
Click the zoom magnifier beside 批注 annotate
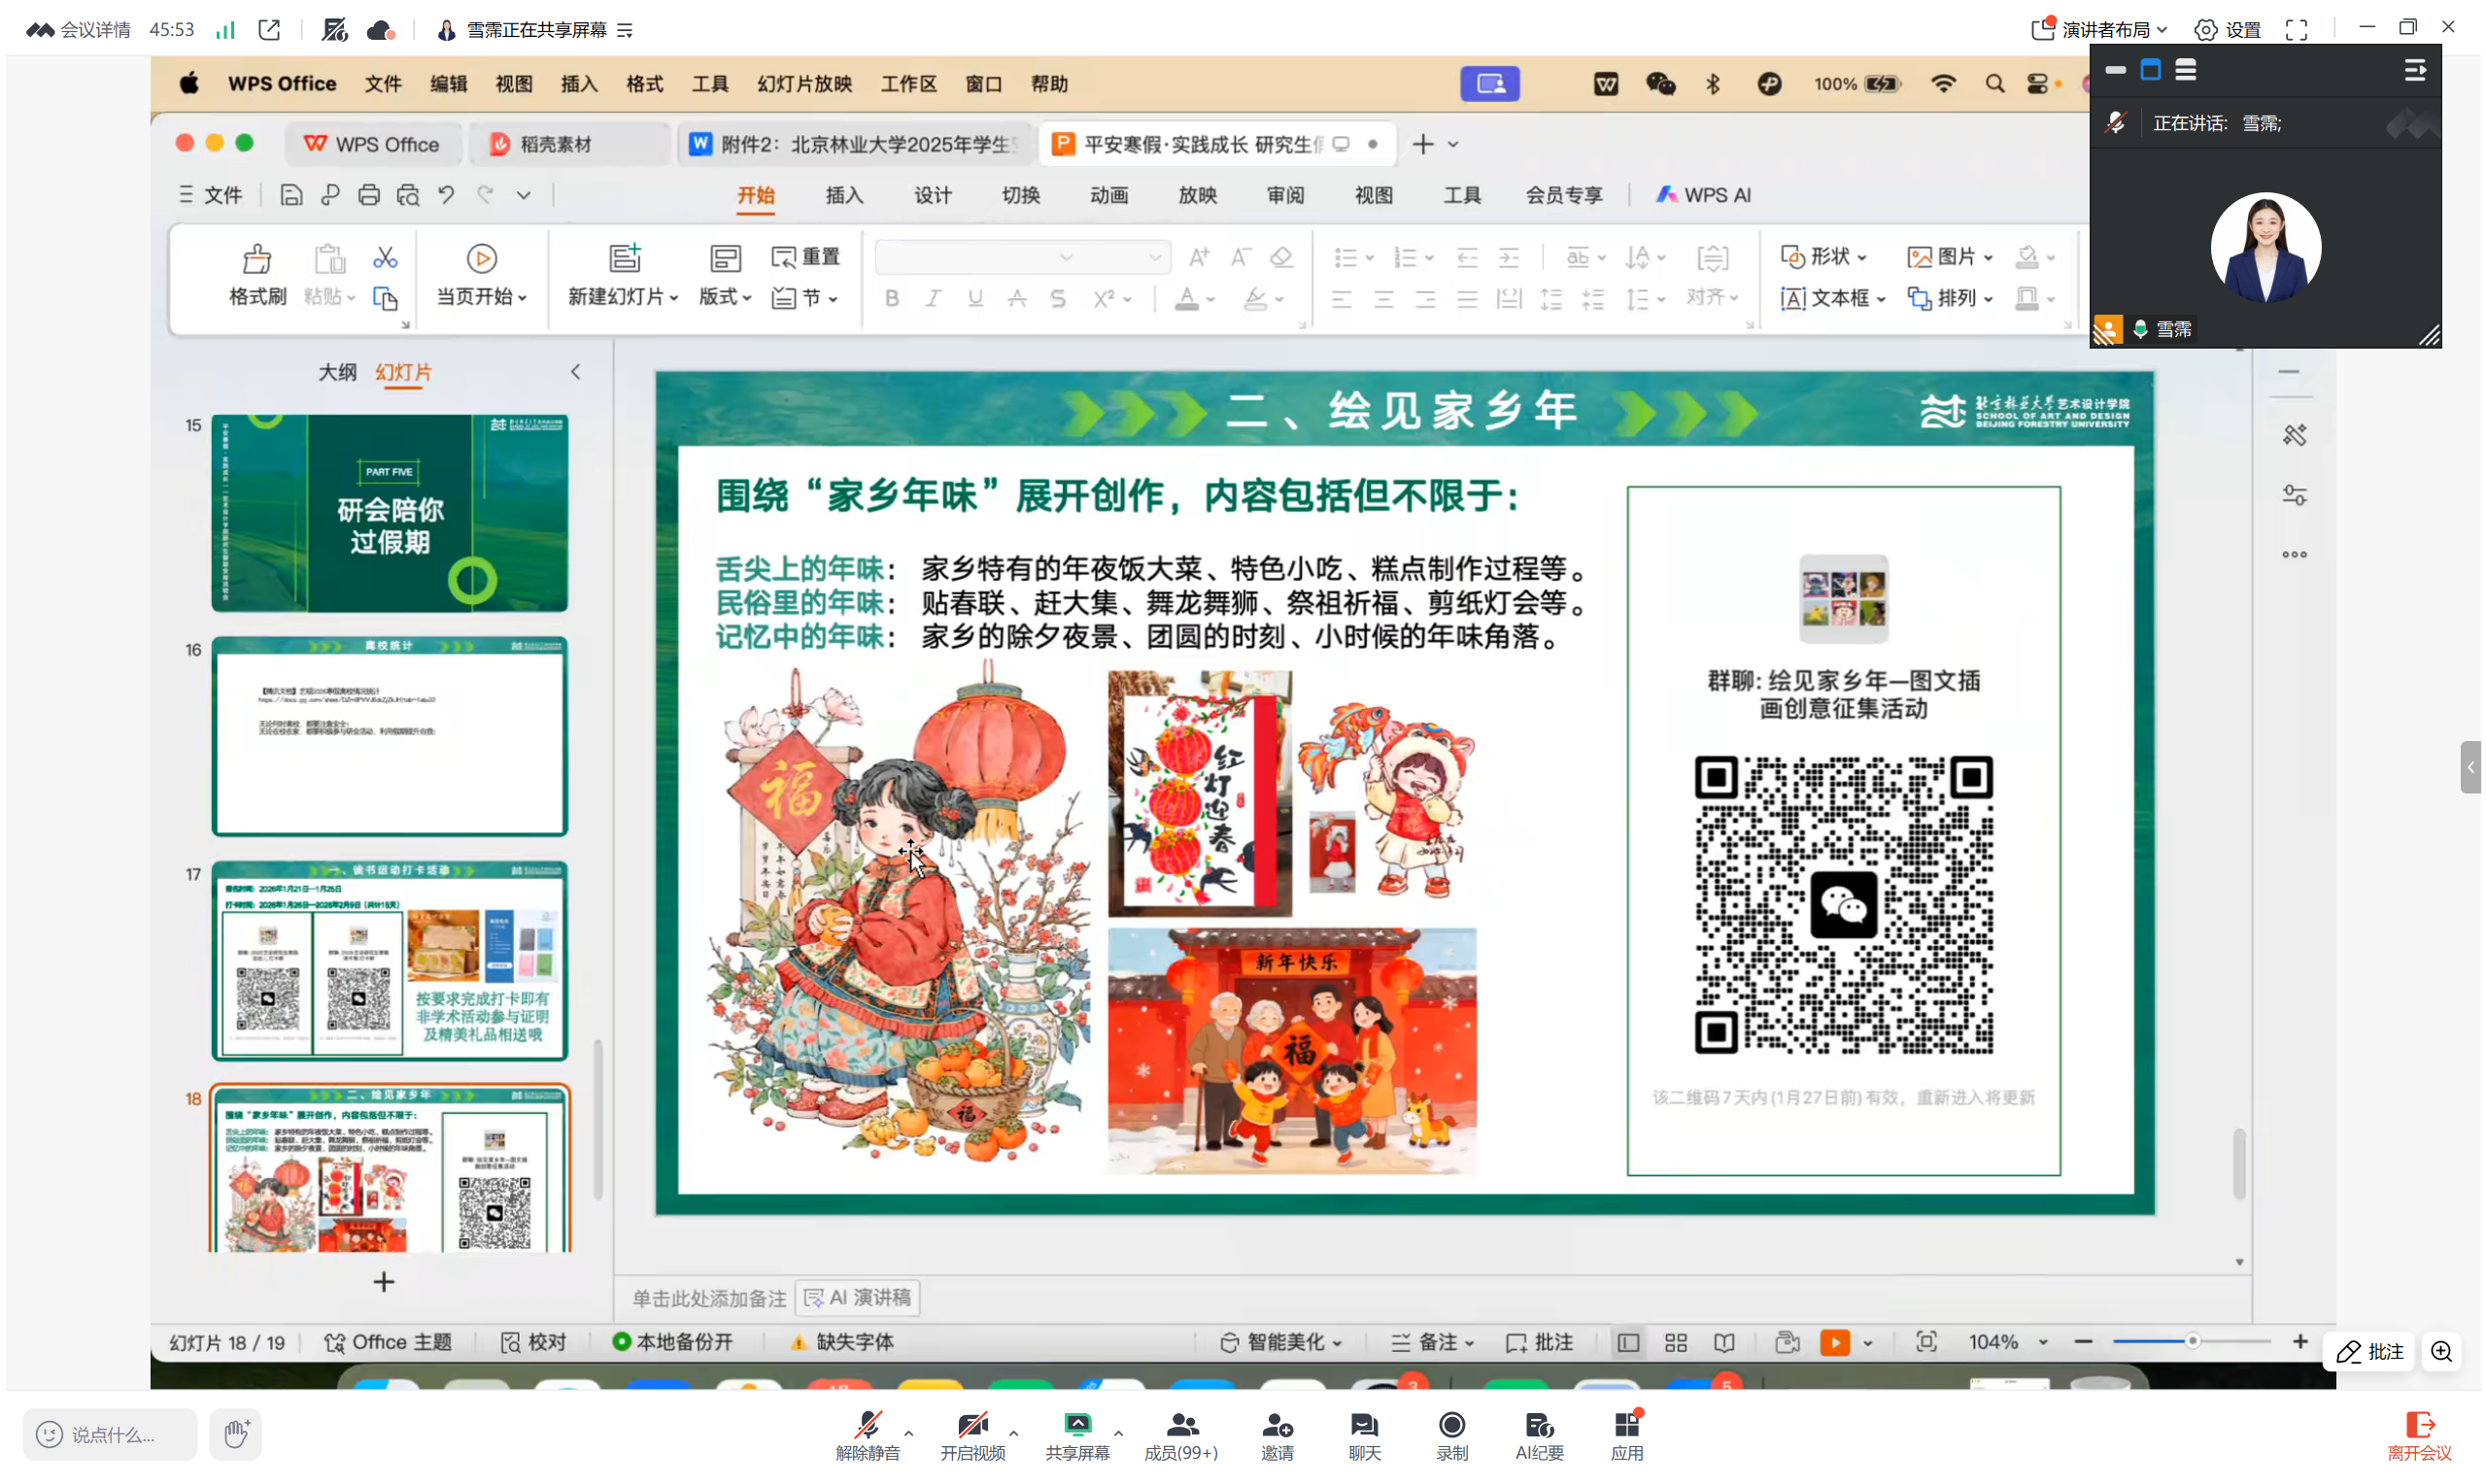2443,1353
